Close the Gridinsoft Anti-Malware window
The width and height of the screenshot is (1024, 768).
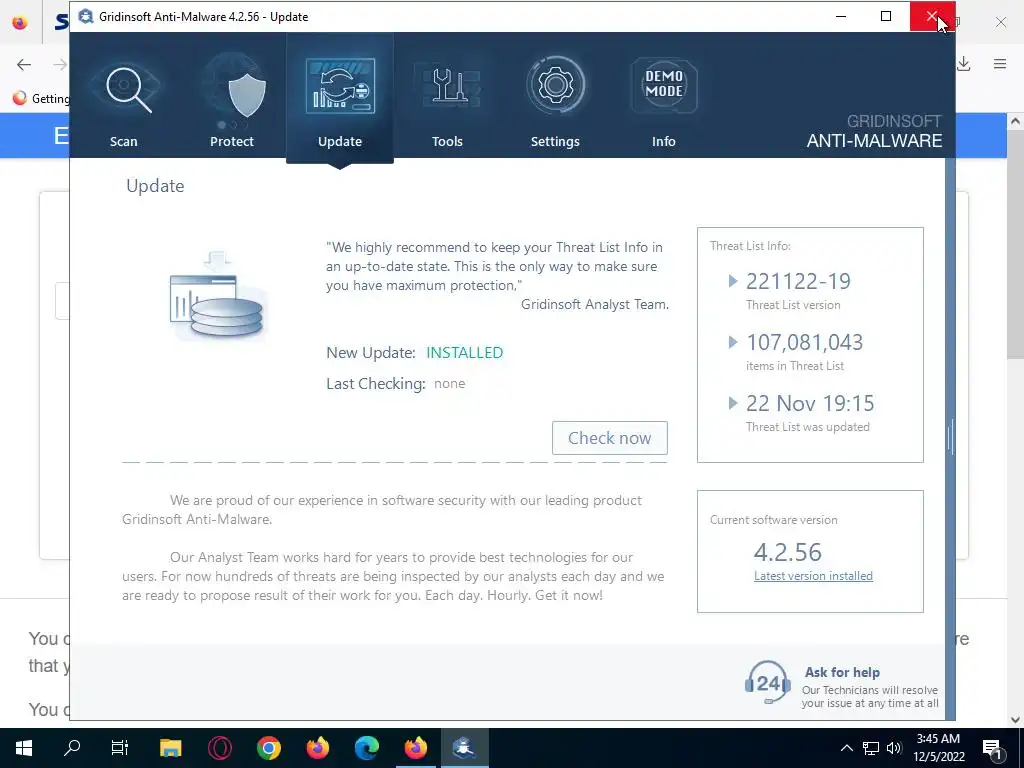click(x=932, y=16)
